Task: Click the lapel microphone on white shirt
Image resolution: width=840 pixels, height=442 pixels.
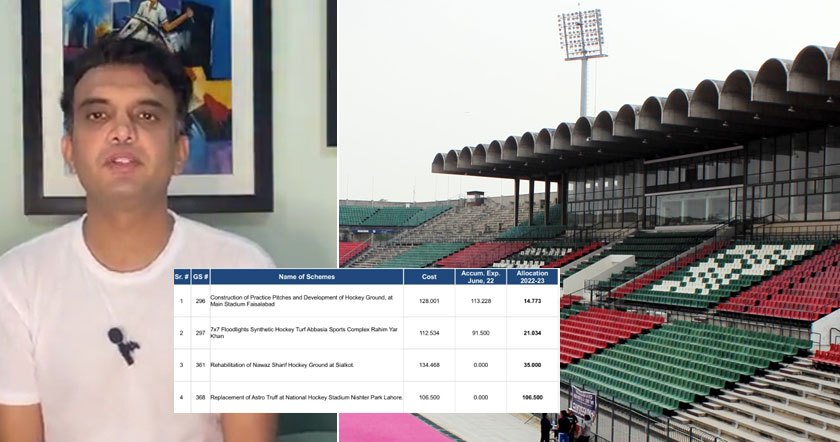Action: point(123,346)
